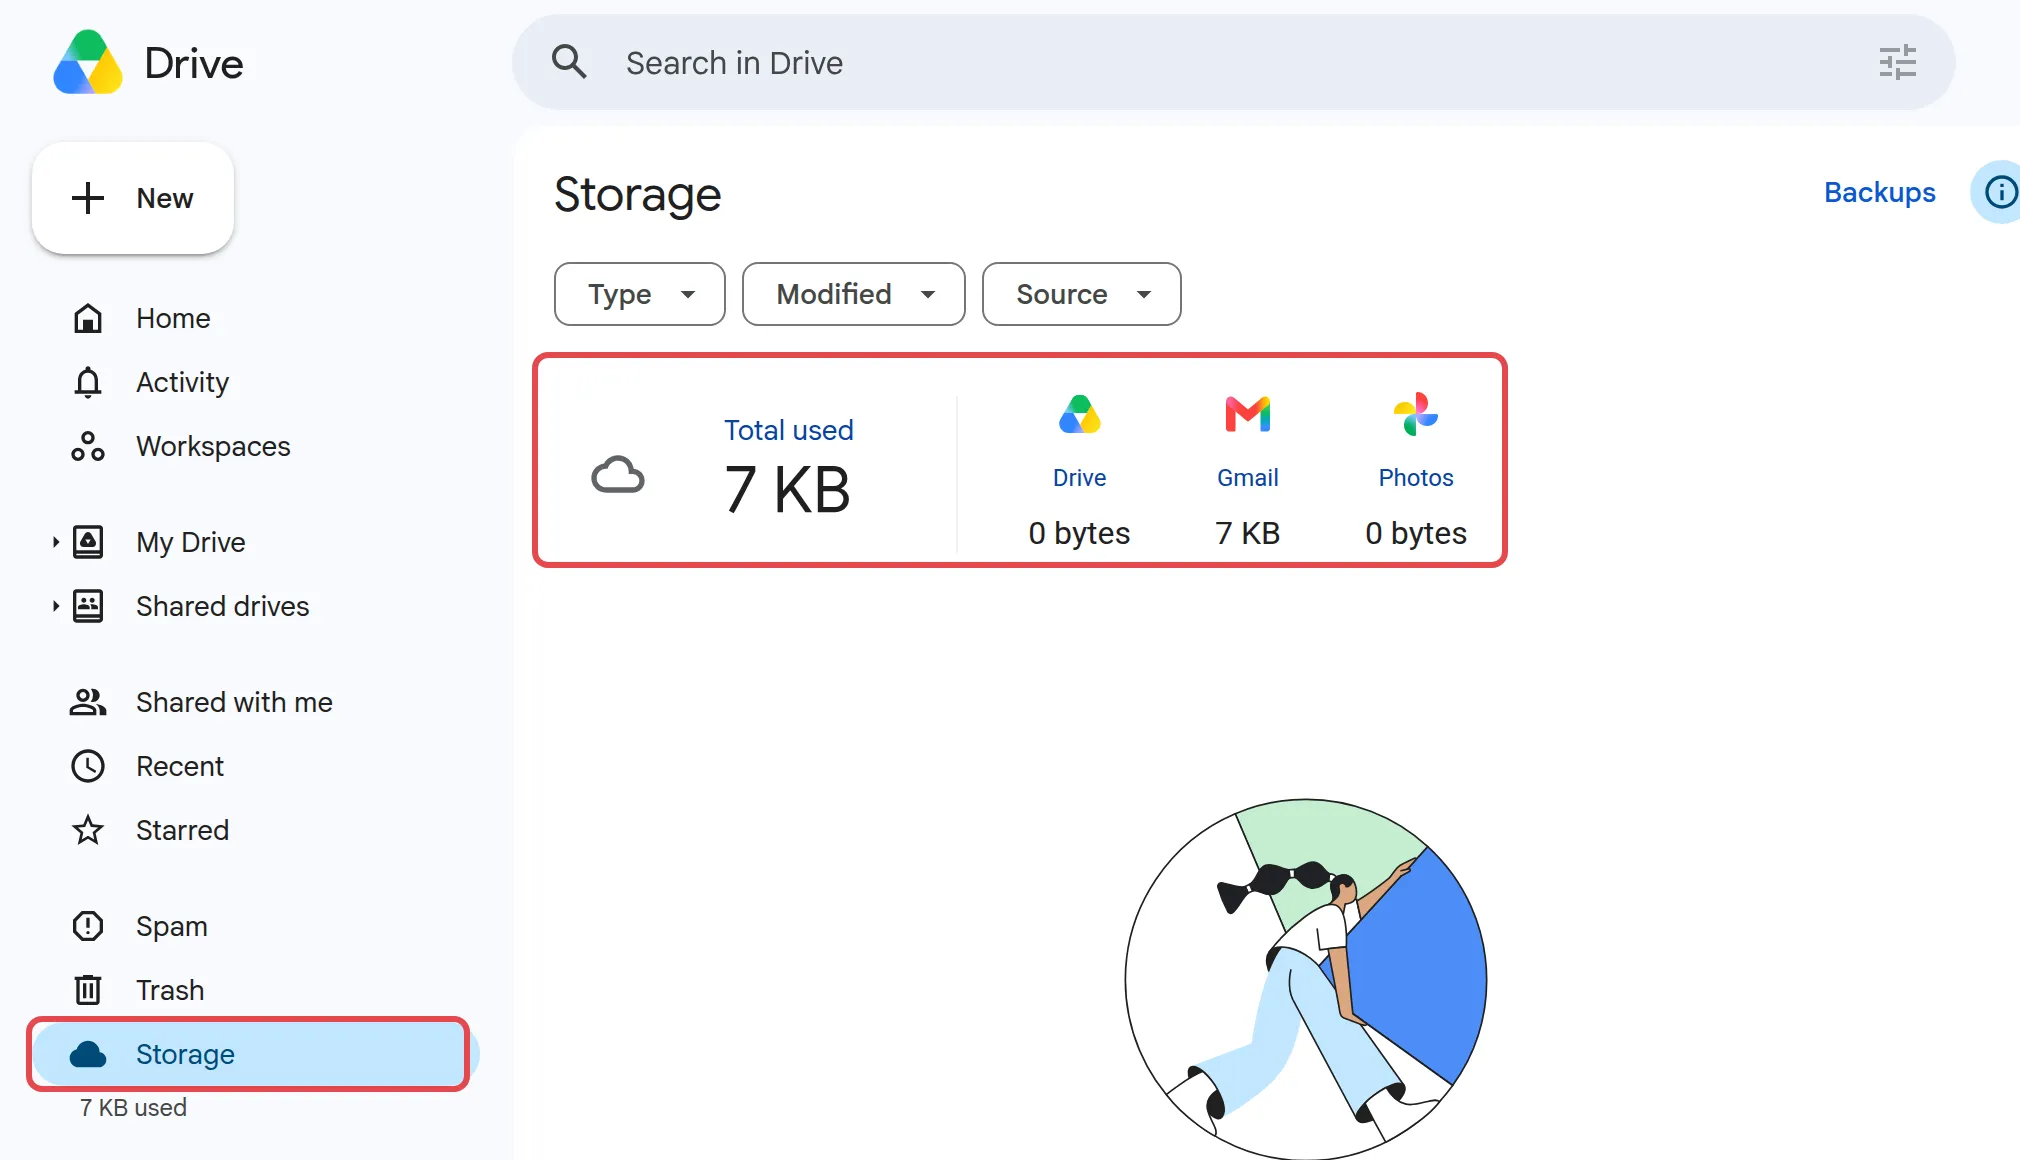Select Storage in the sidebar
Image resolution: width=2020 pixels, height=1160 pixels.
(x=254, y=1054)
